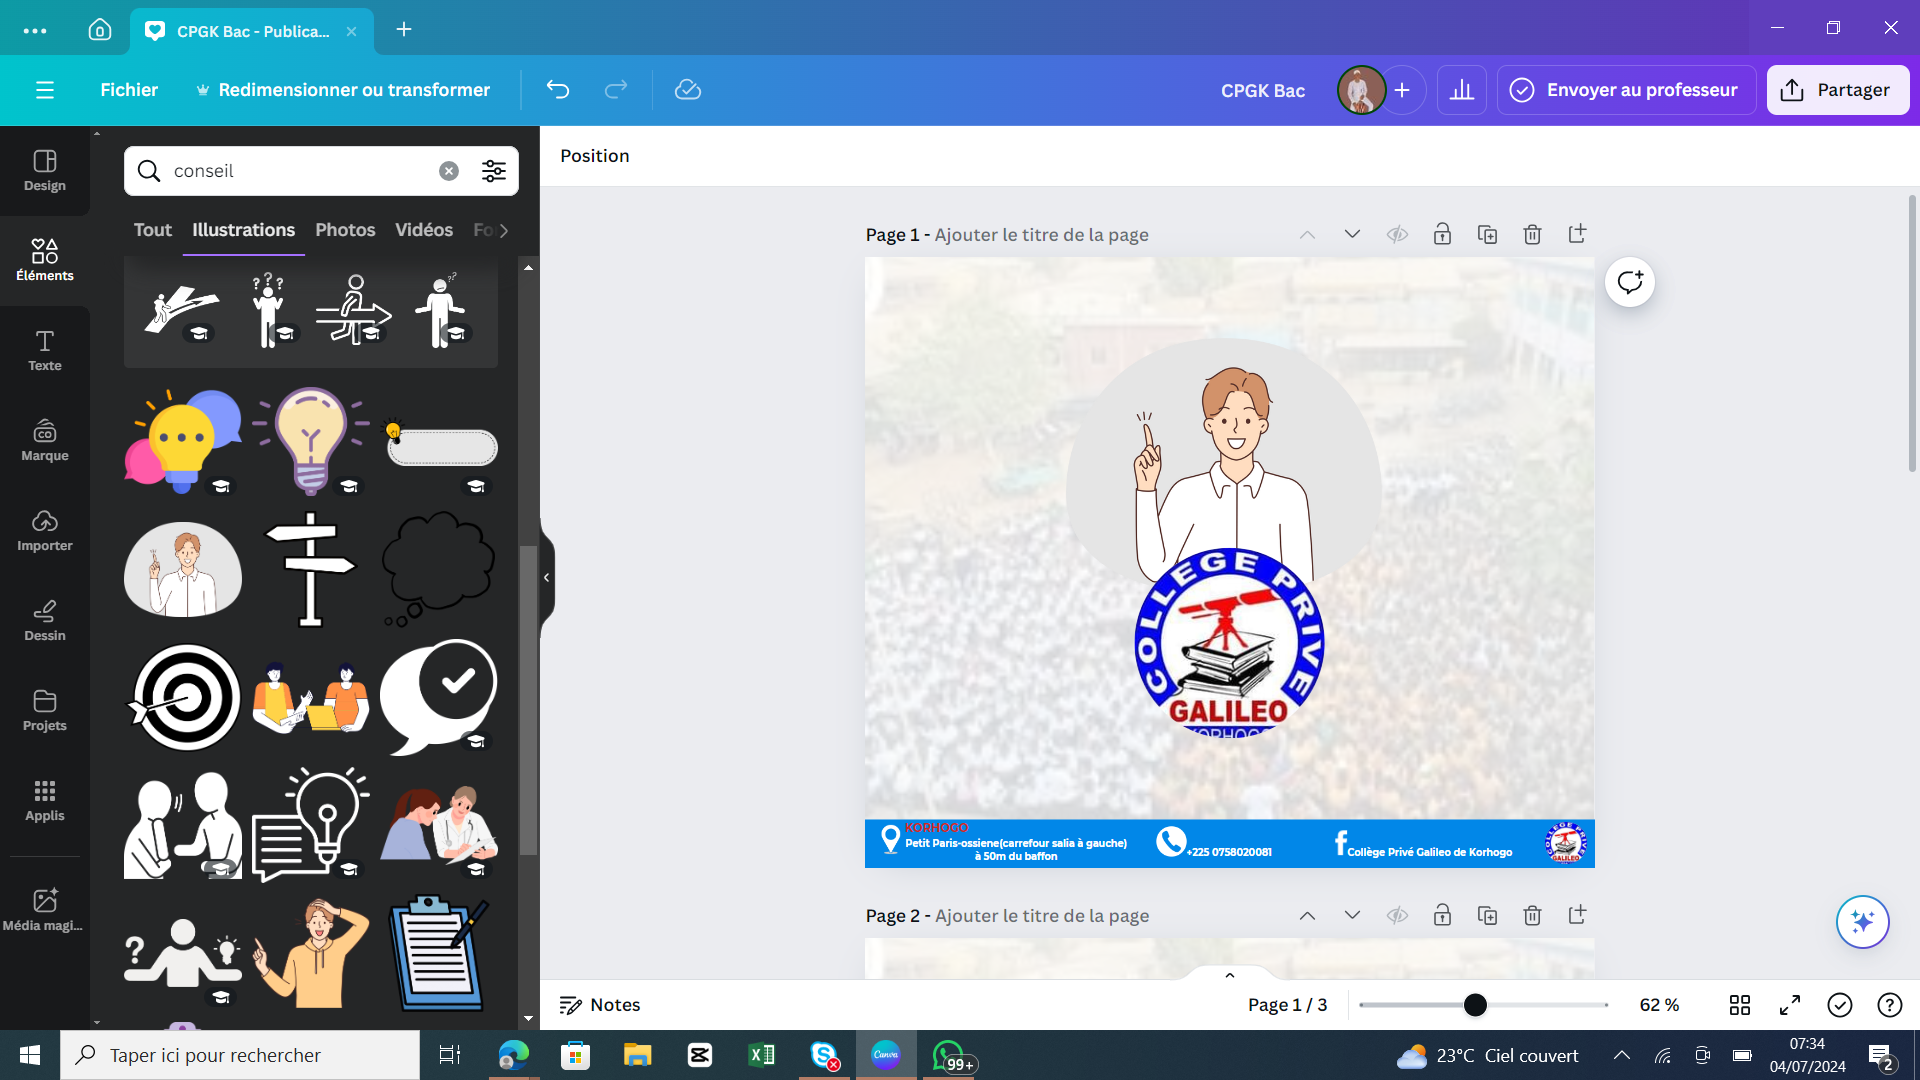Open the Applis panel
Image resolution: width=1920 pixels, height=1080 pixels.
click(x=45, y=801)
